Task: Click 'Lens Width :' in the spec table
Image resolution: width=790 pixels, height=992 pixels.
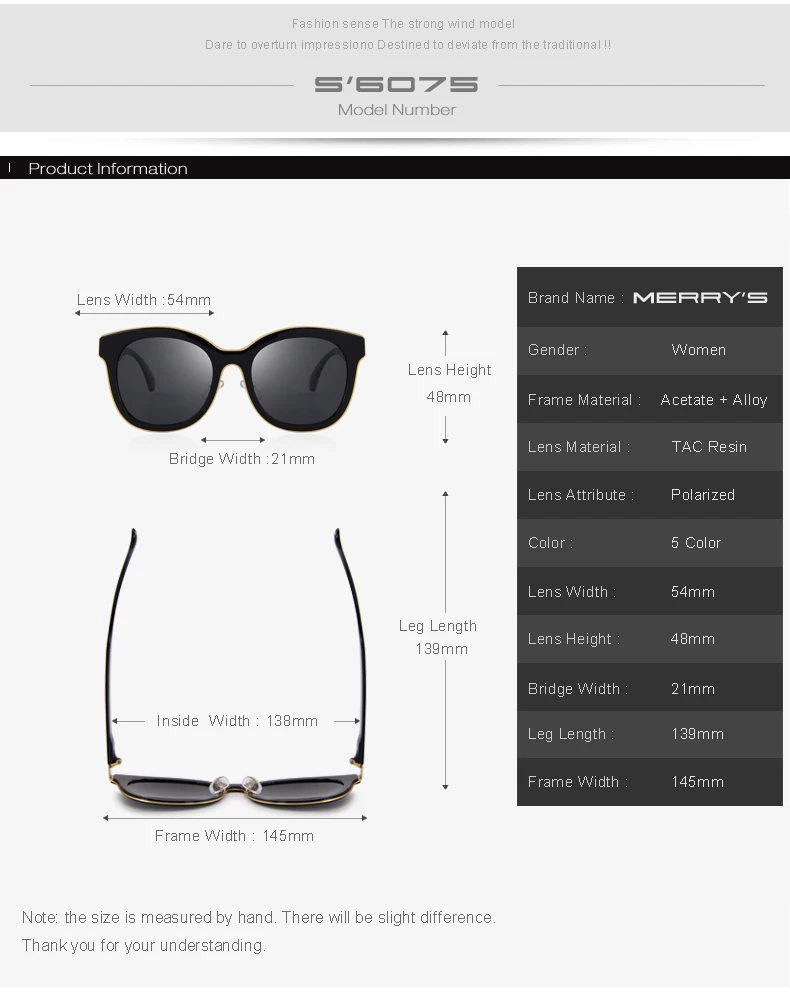Action: coord(572,592)
